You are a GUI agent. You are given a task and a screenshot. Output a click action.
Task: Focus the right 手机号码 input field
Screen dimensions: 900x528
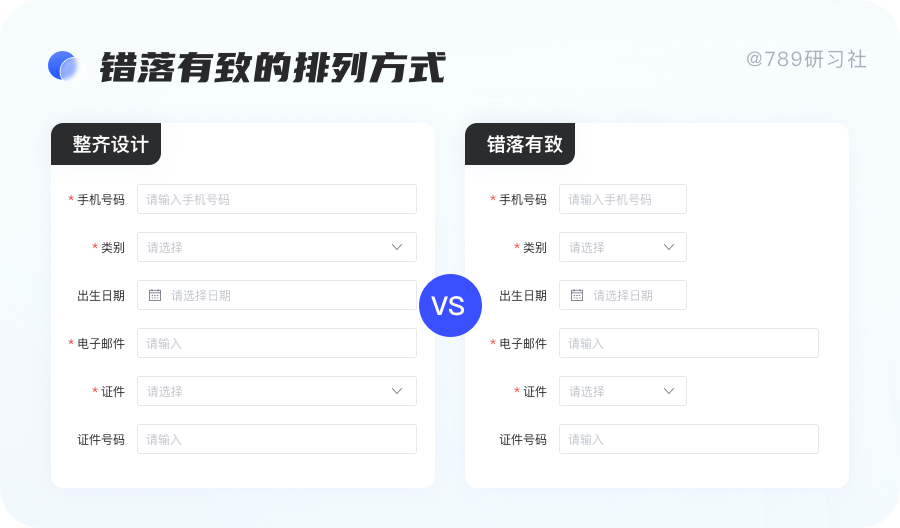(623, 199)
